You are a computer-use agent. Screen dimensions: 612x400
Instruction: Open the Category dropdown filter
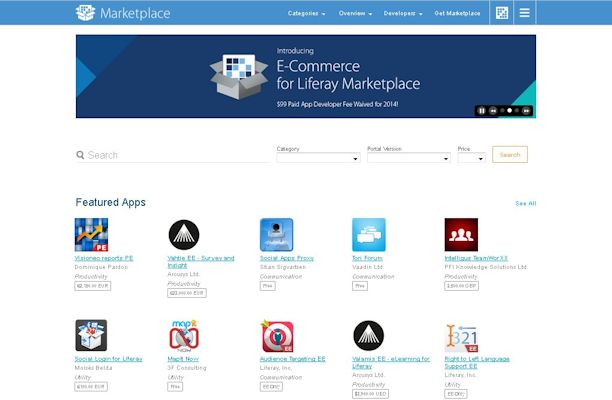[318, 158]
